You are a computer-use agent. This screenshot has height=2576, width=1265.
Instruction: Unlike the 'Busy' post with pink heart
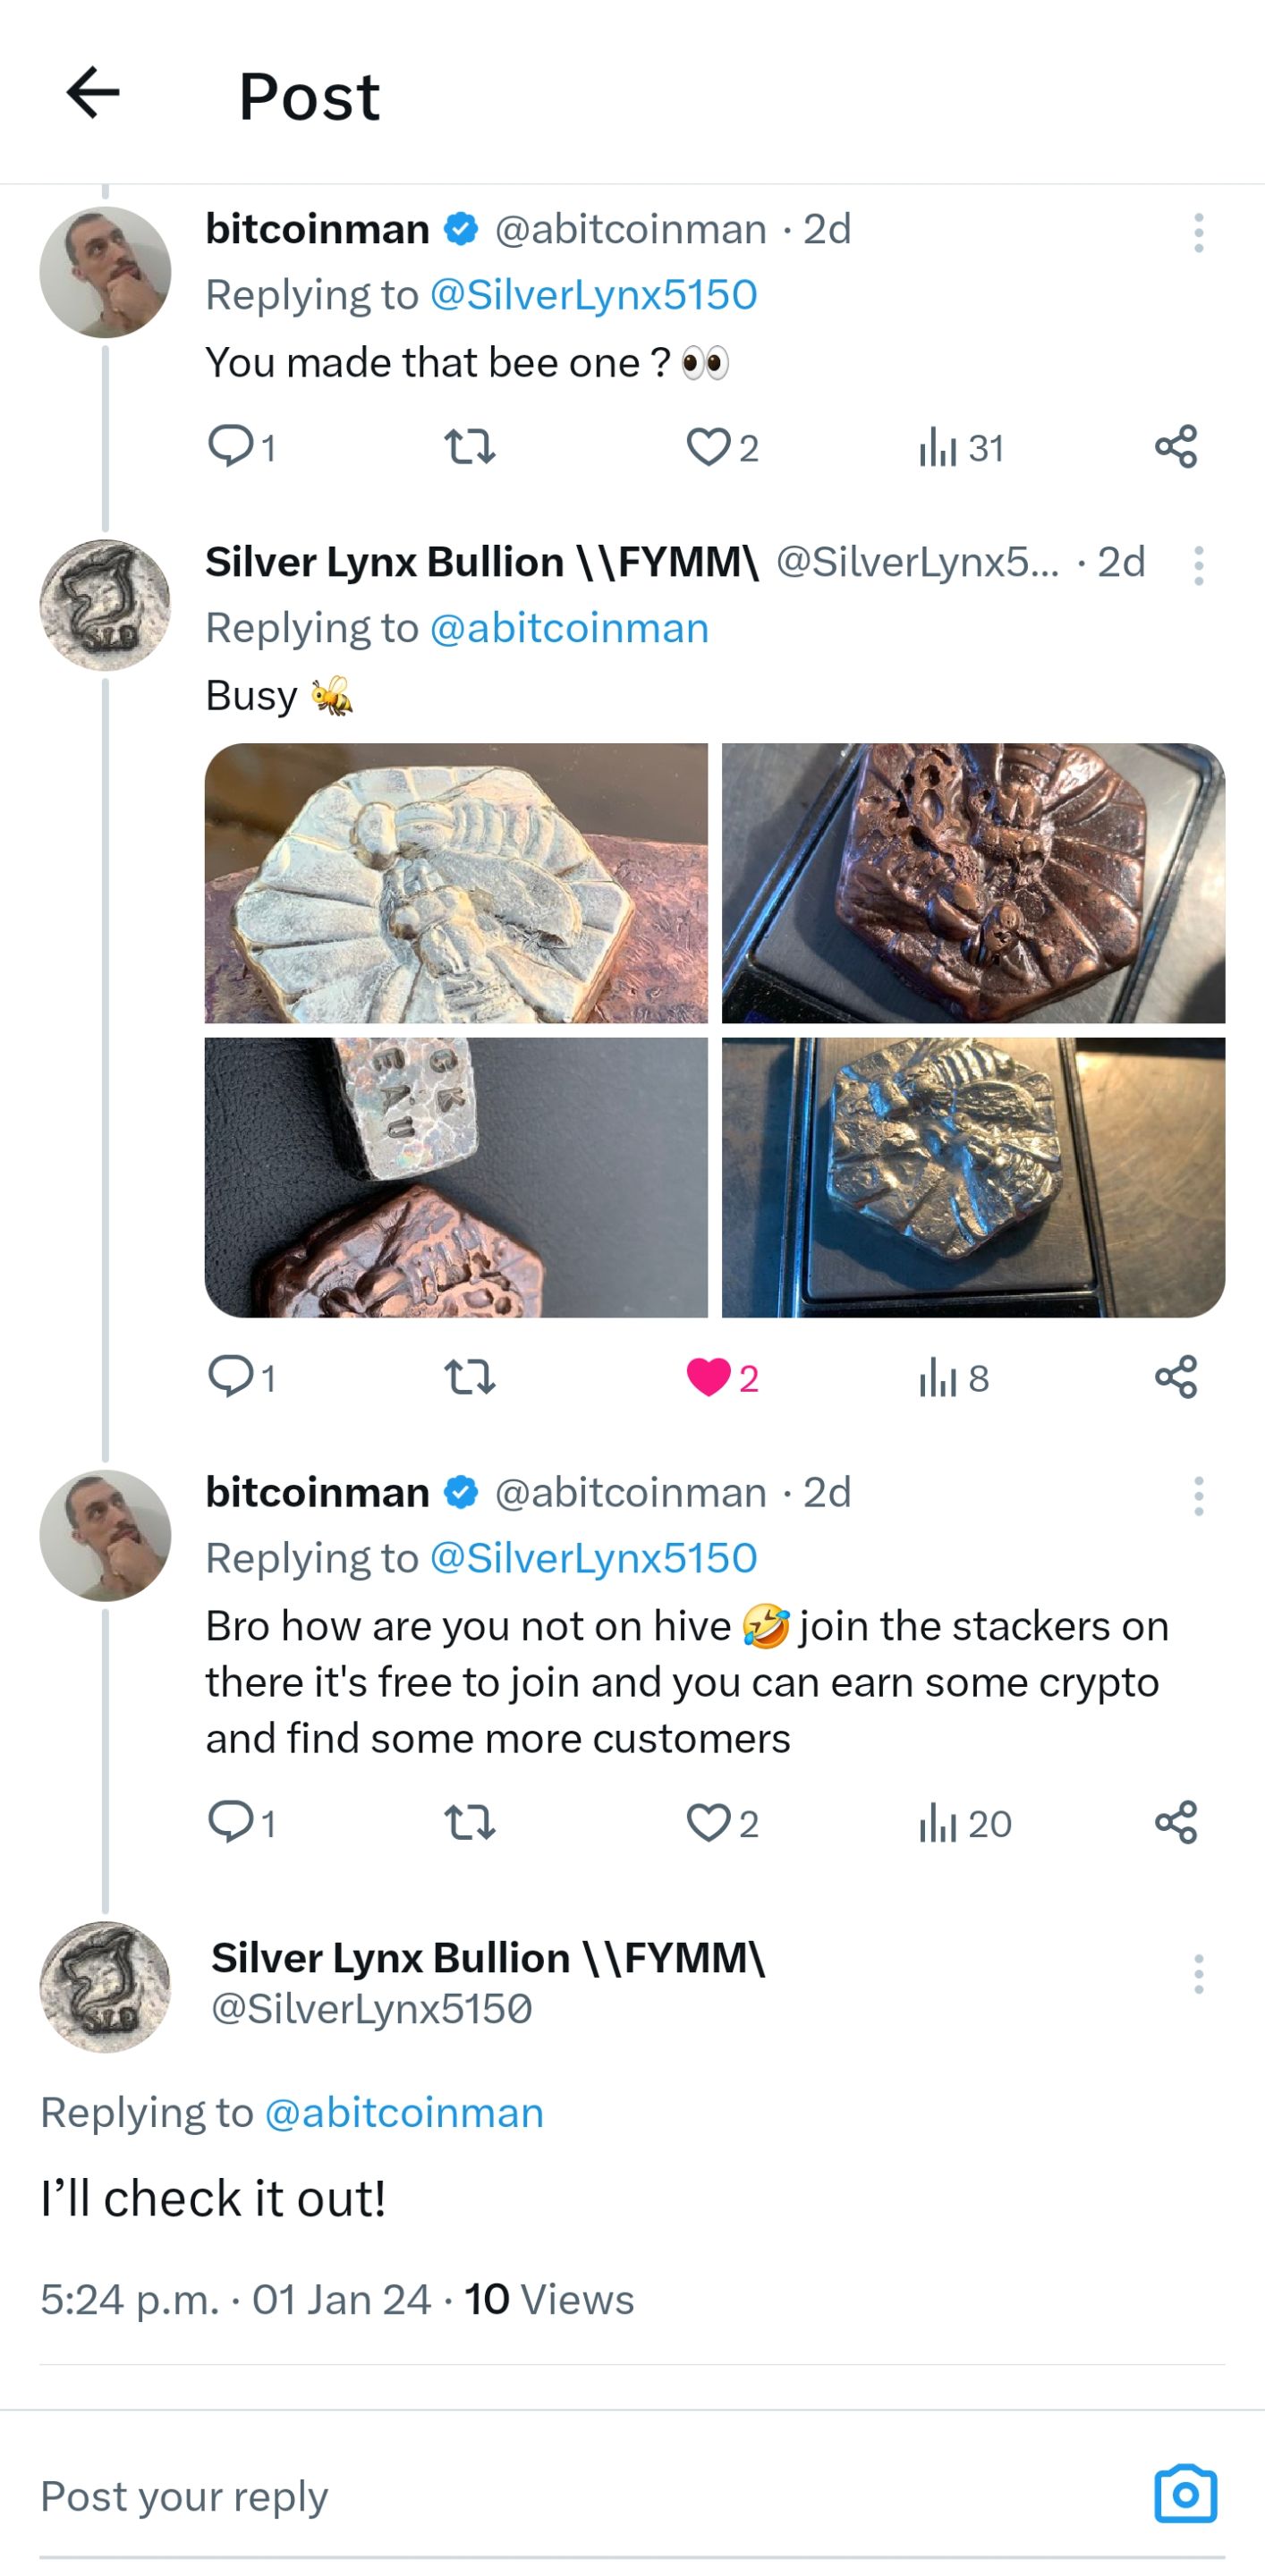coord(722,1377)
